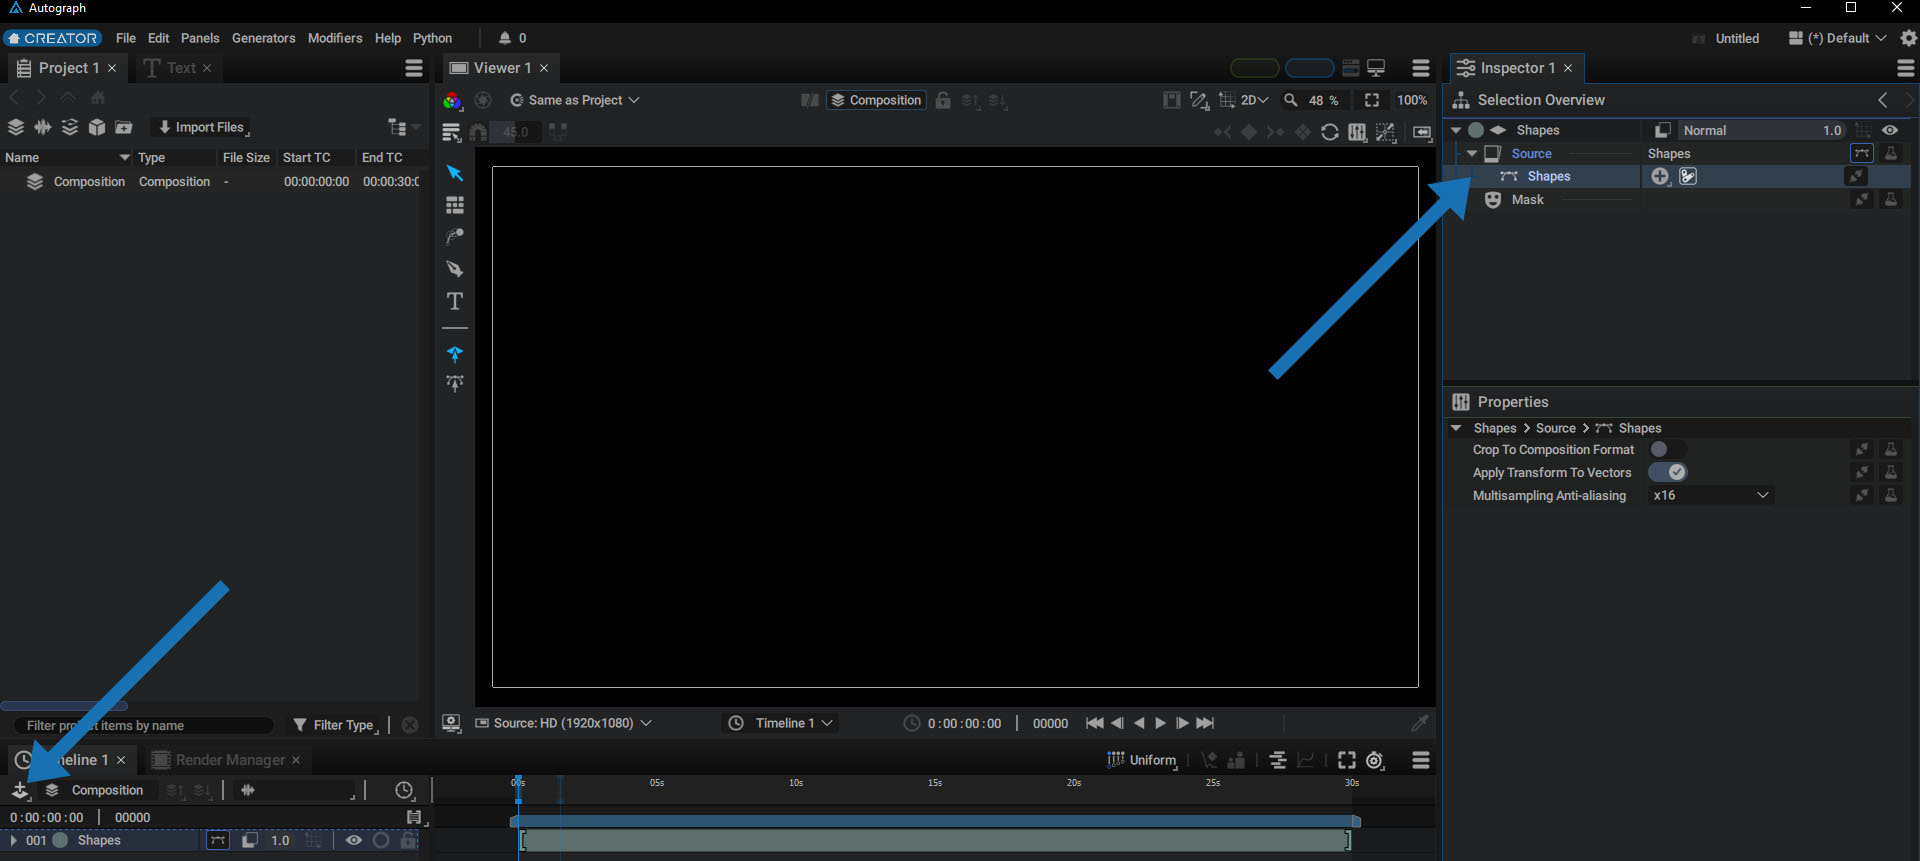Screen dimensions: 1920x861
Task: Jump to the last frame
Action: pyautogui.click(x=1205, y=723)
